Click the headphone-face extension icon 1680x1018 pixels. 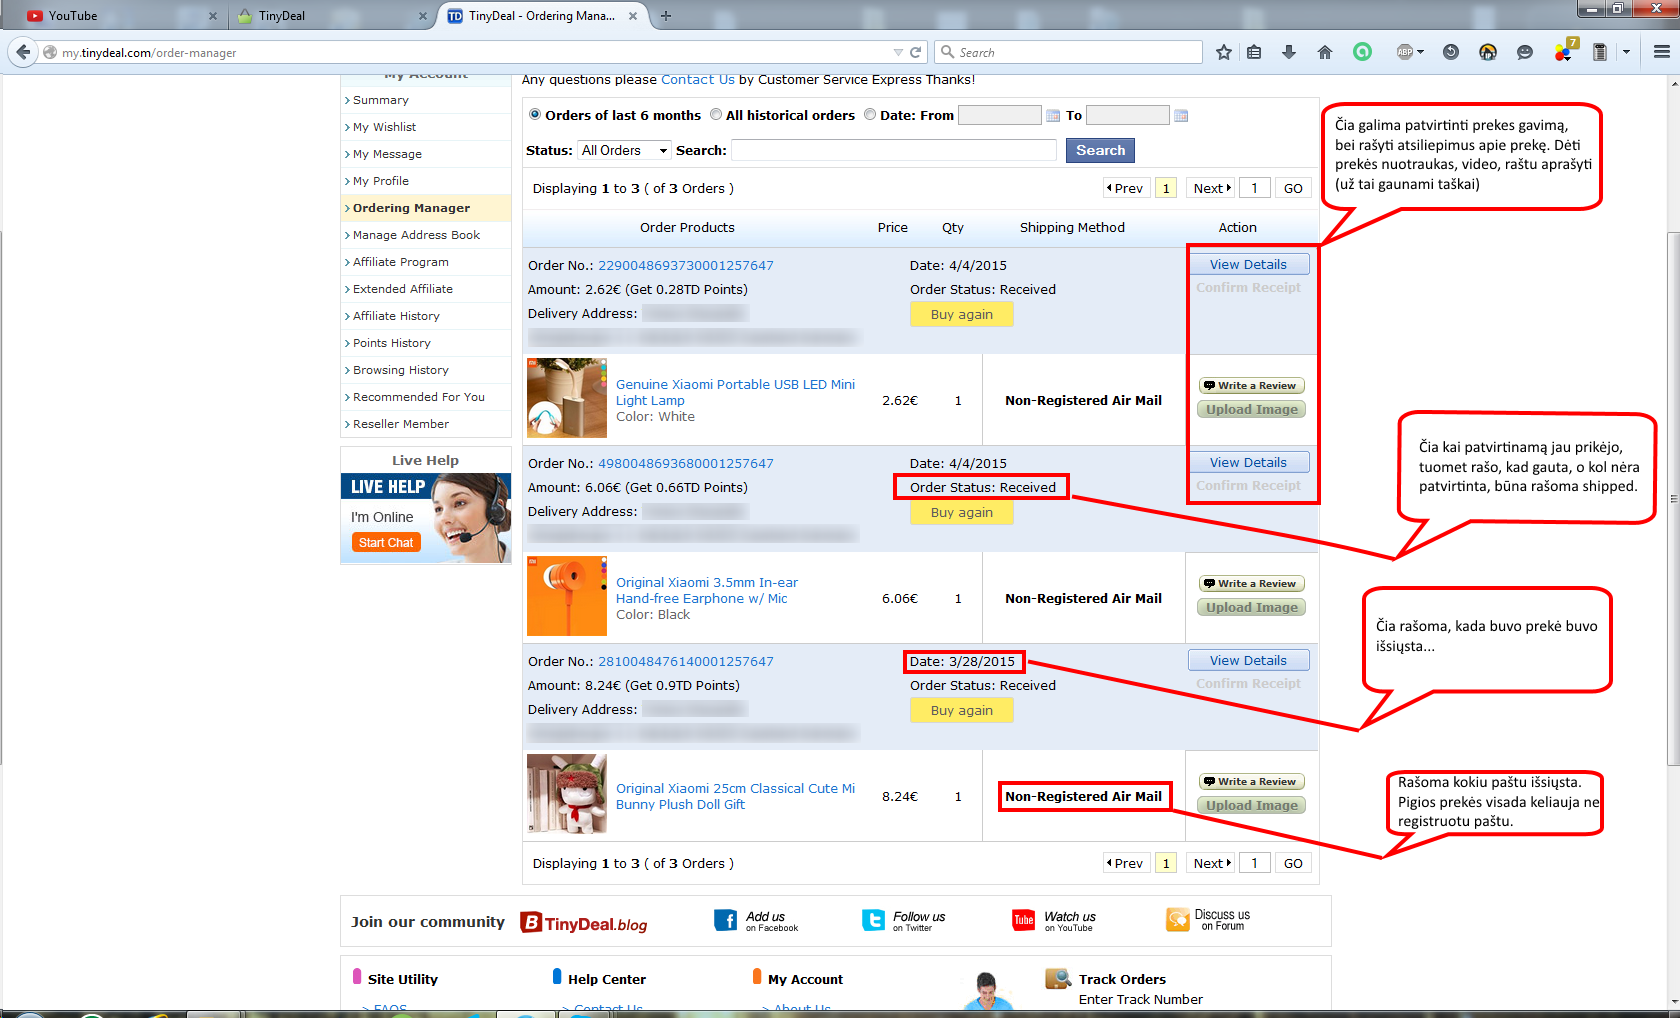[1488, 52]
